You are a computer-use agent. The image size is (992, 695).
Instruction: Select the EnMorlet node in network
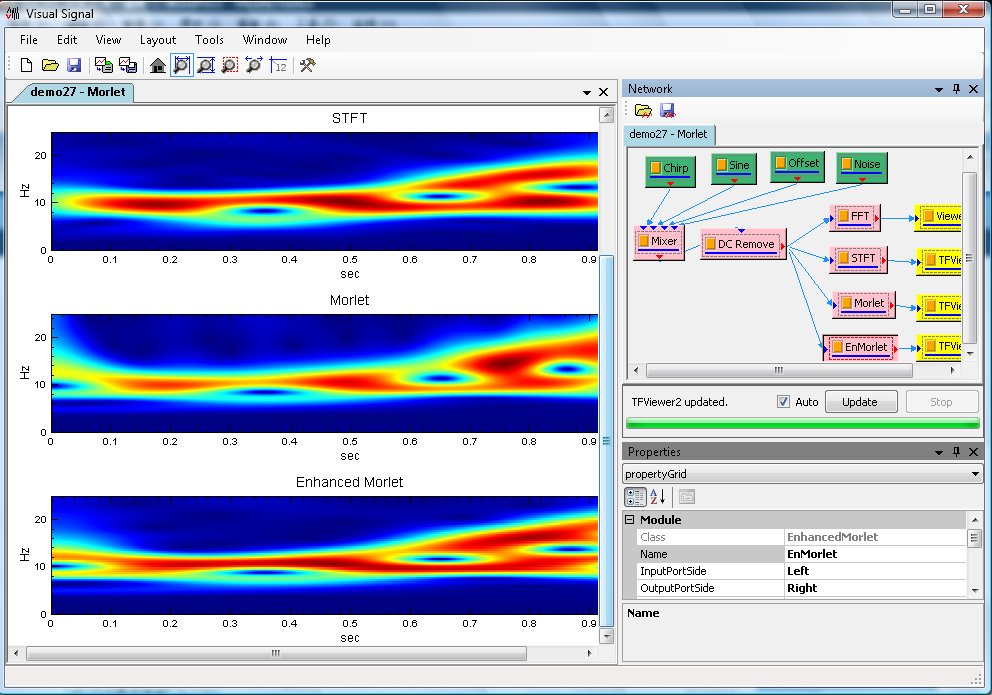point(860,348)
